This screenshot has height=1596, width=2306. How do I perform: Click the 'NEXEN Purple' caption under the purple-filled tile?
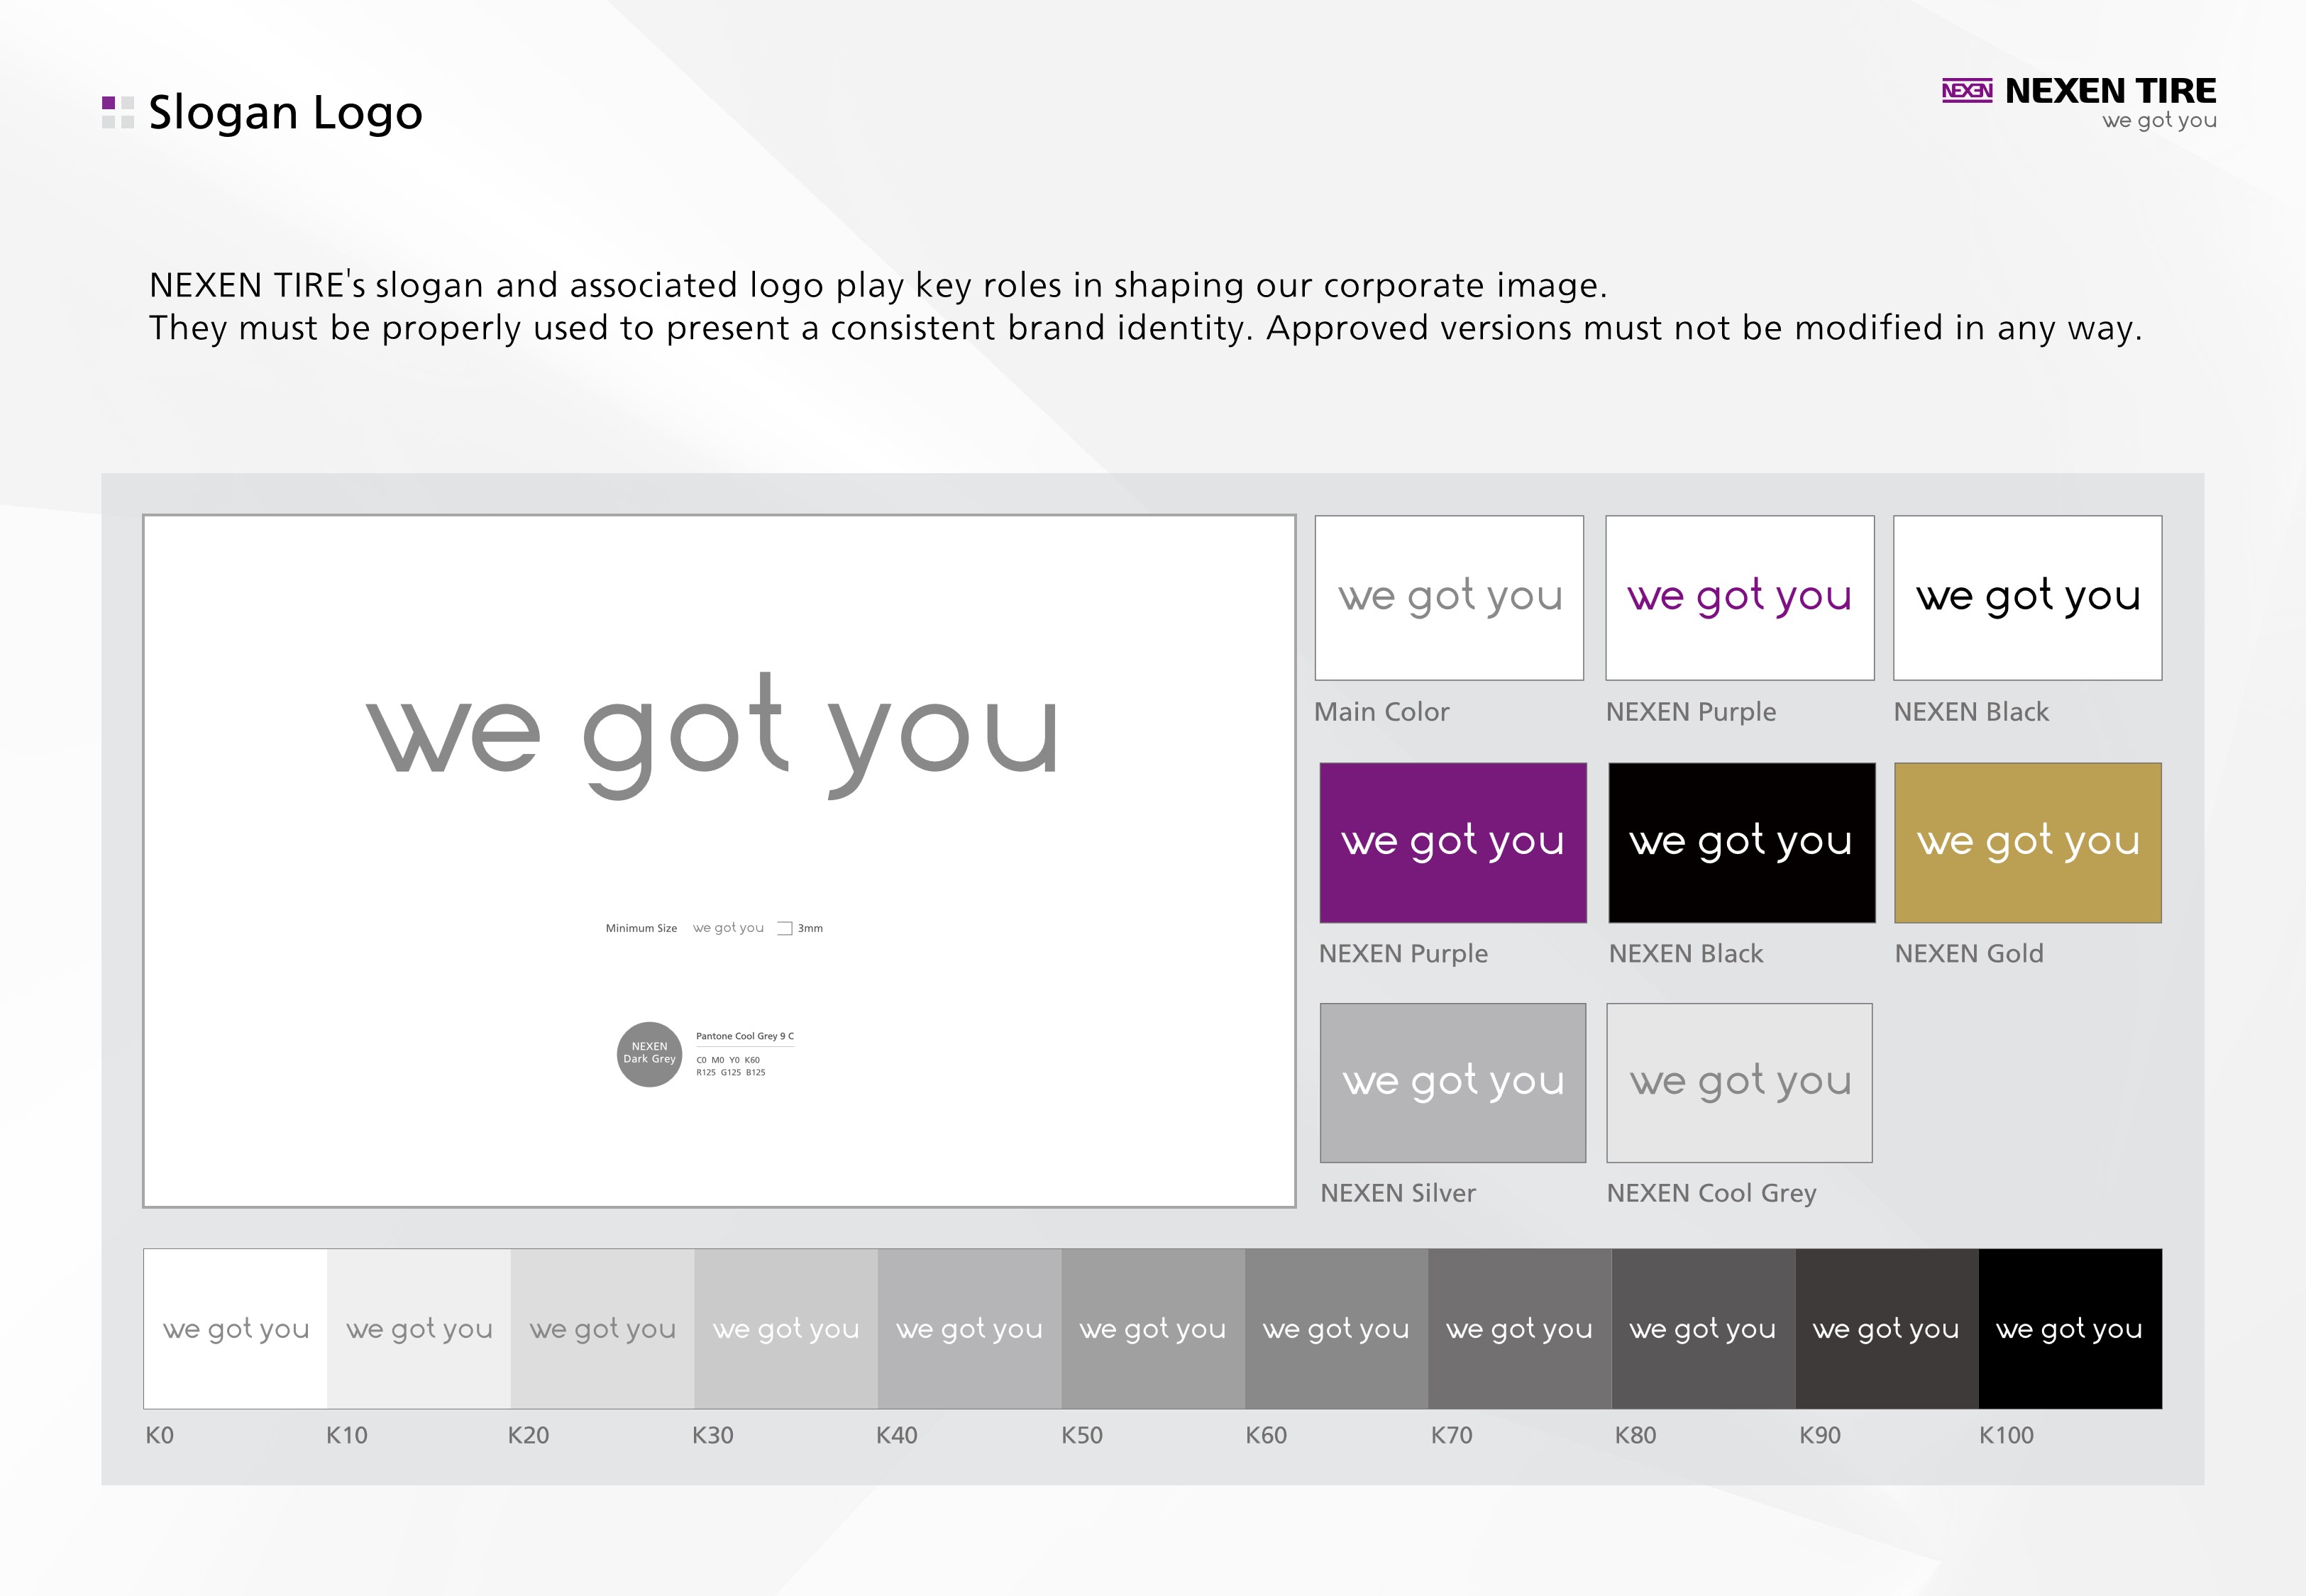coord(1403,955)
